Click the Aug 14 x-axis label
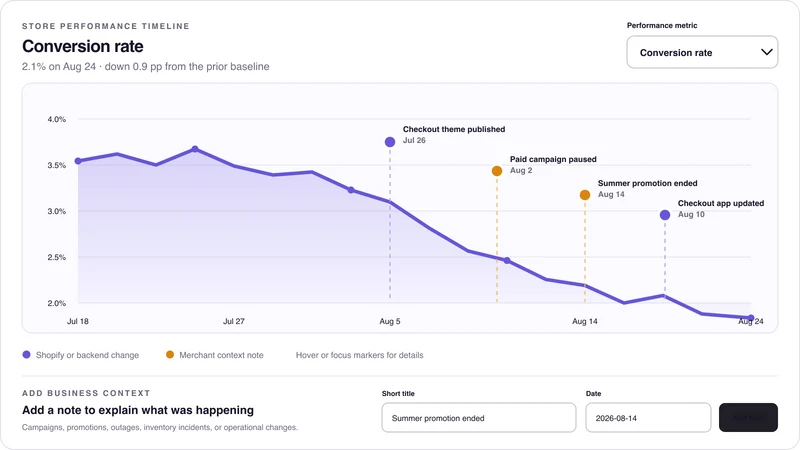The height and width of the screenshot is (450, 800). (585, 321)
